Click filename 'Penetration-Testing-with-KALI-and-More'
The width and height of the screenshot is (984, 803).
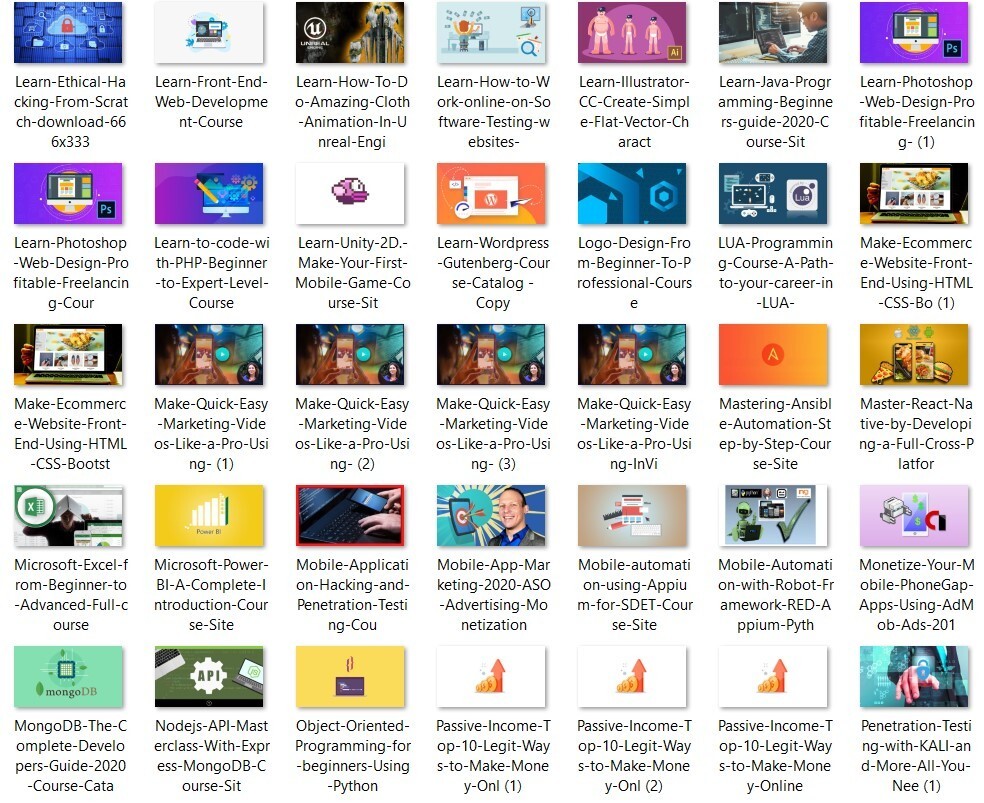point(916,756)
